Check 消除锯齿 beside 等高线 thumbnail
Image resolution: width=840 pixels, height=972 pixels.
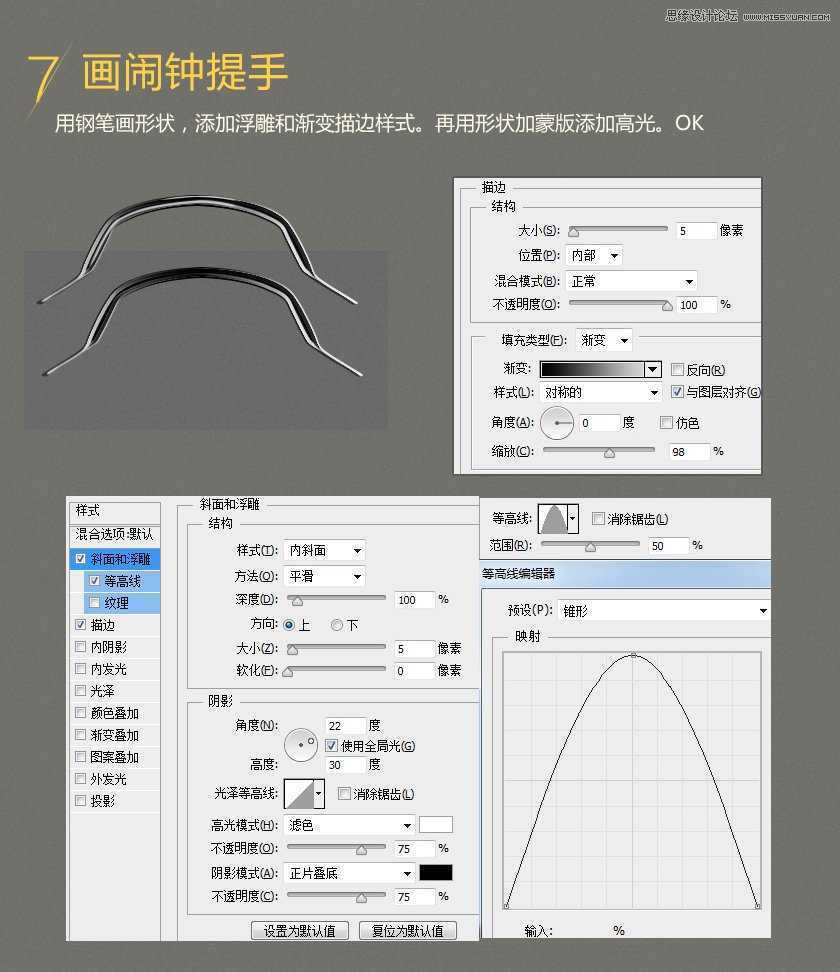[598, 518]
